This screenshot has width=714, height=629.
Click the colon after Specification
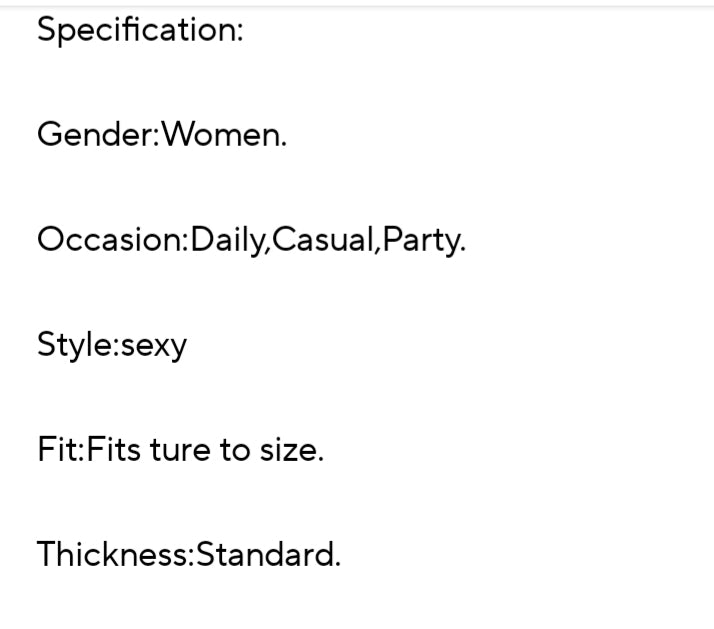239,32
